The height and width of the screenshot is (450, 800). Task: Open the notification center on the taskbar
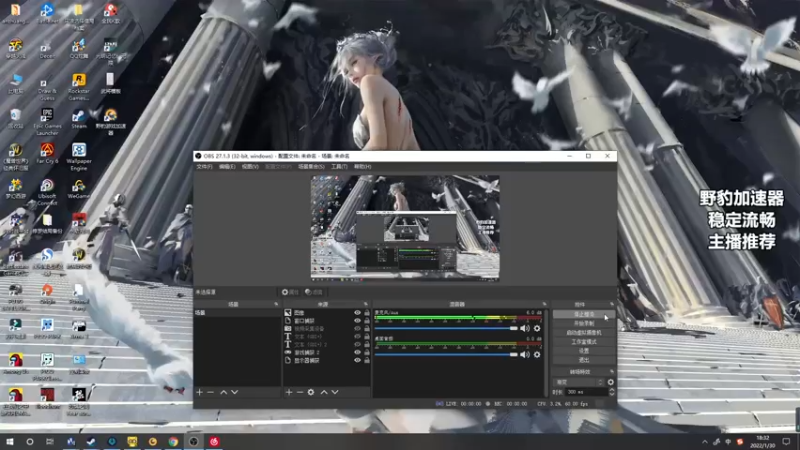point(786,442)
